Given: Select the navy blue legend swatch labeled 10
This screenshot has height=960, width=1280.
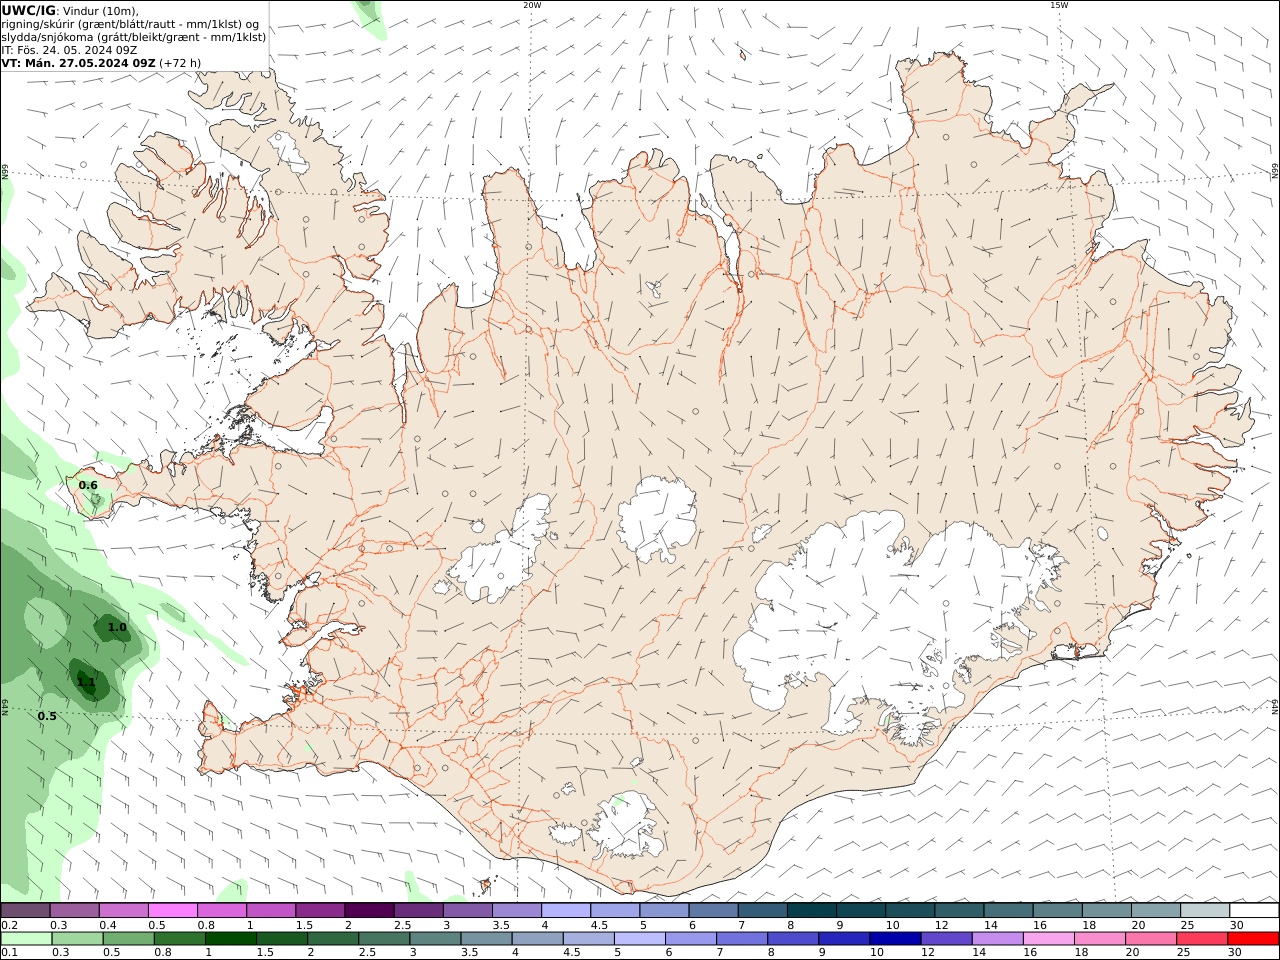Looking at the screenshot, I should (x=894, y=939).
